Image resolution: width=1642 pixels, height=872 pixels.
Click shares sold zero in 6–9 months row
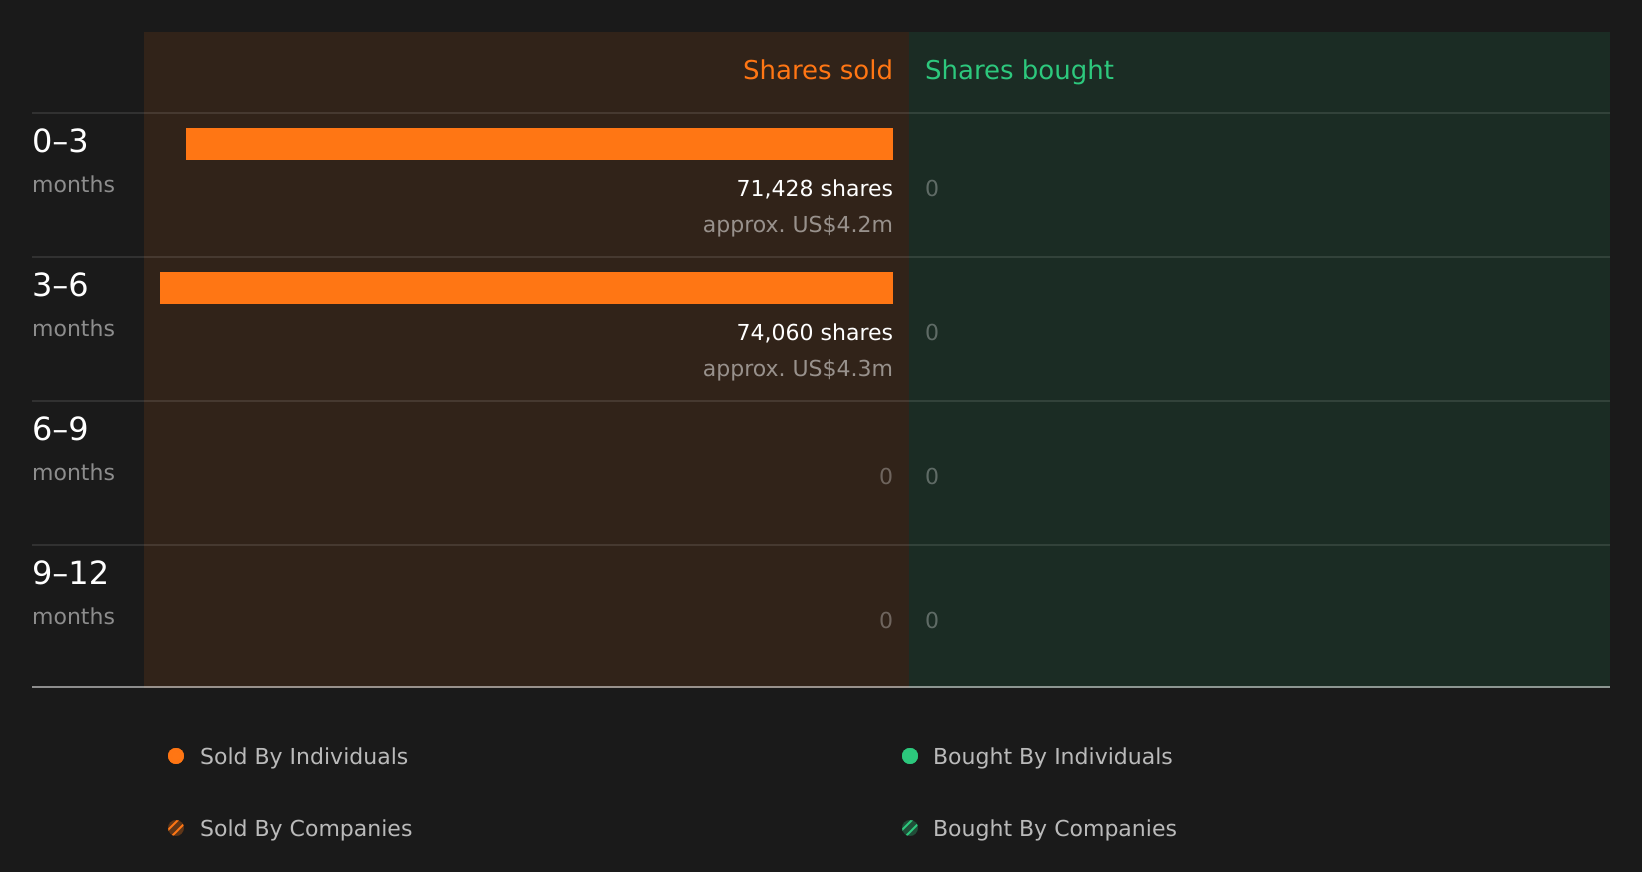coord(886,476)
